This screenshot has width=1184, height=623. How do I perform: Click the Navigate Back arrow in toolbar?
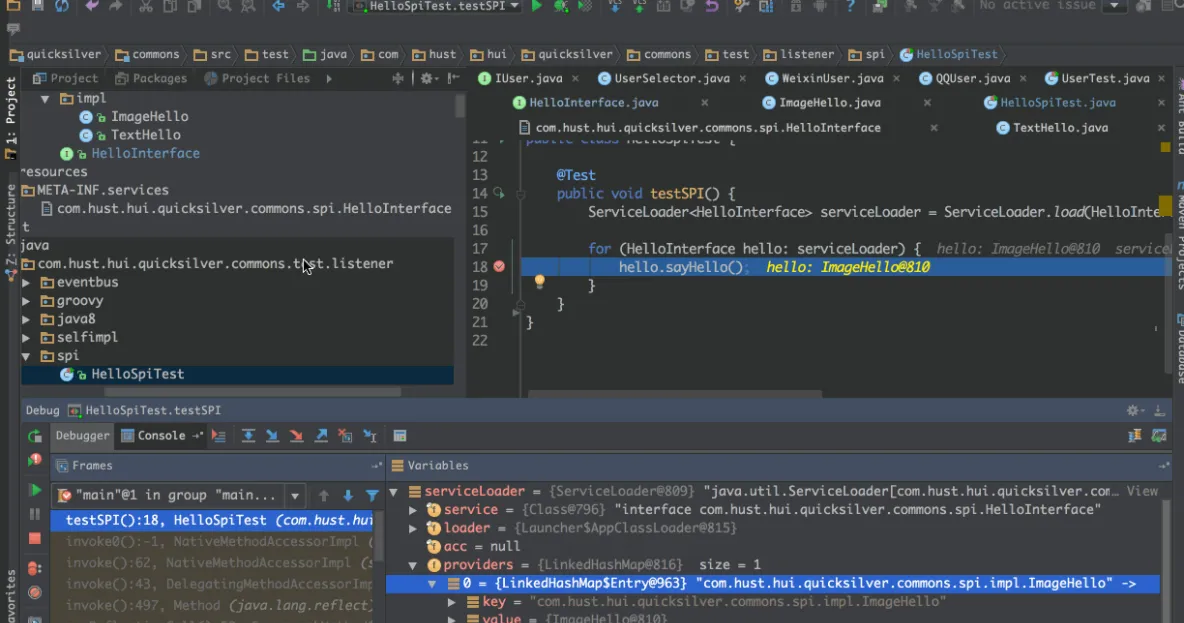point(279,6)
